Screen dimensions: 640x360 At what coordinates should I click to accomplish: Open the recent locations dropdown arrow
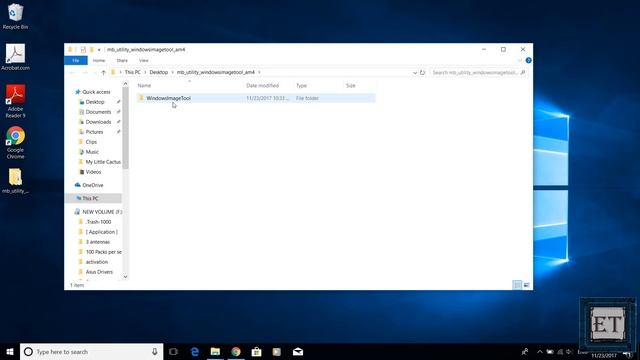[x=95, y=72]
